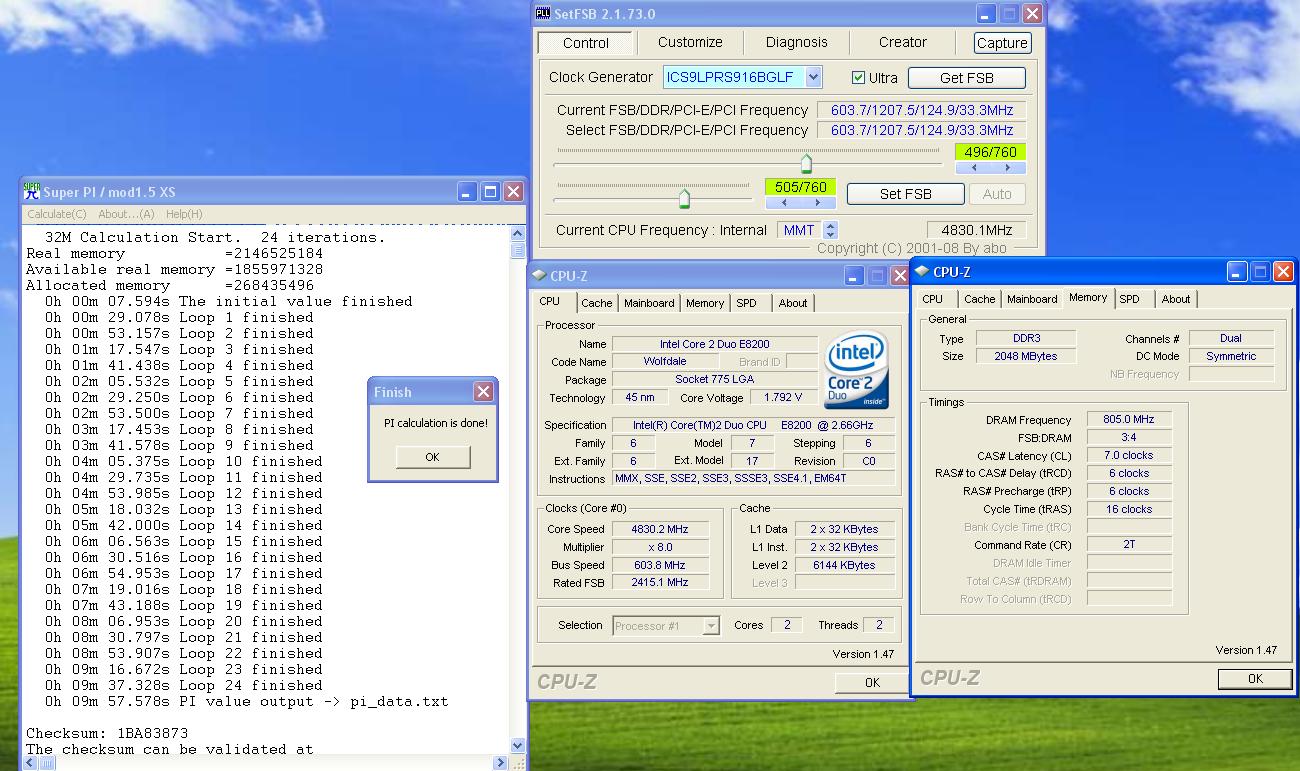Image resolution: width=1300 pixels, height=771 pixels.
Task: Click the 505/760 green value box
Action: point(800,187)
